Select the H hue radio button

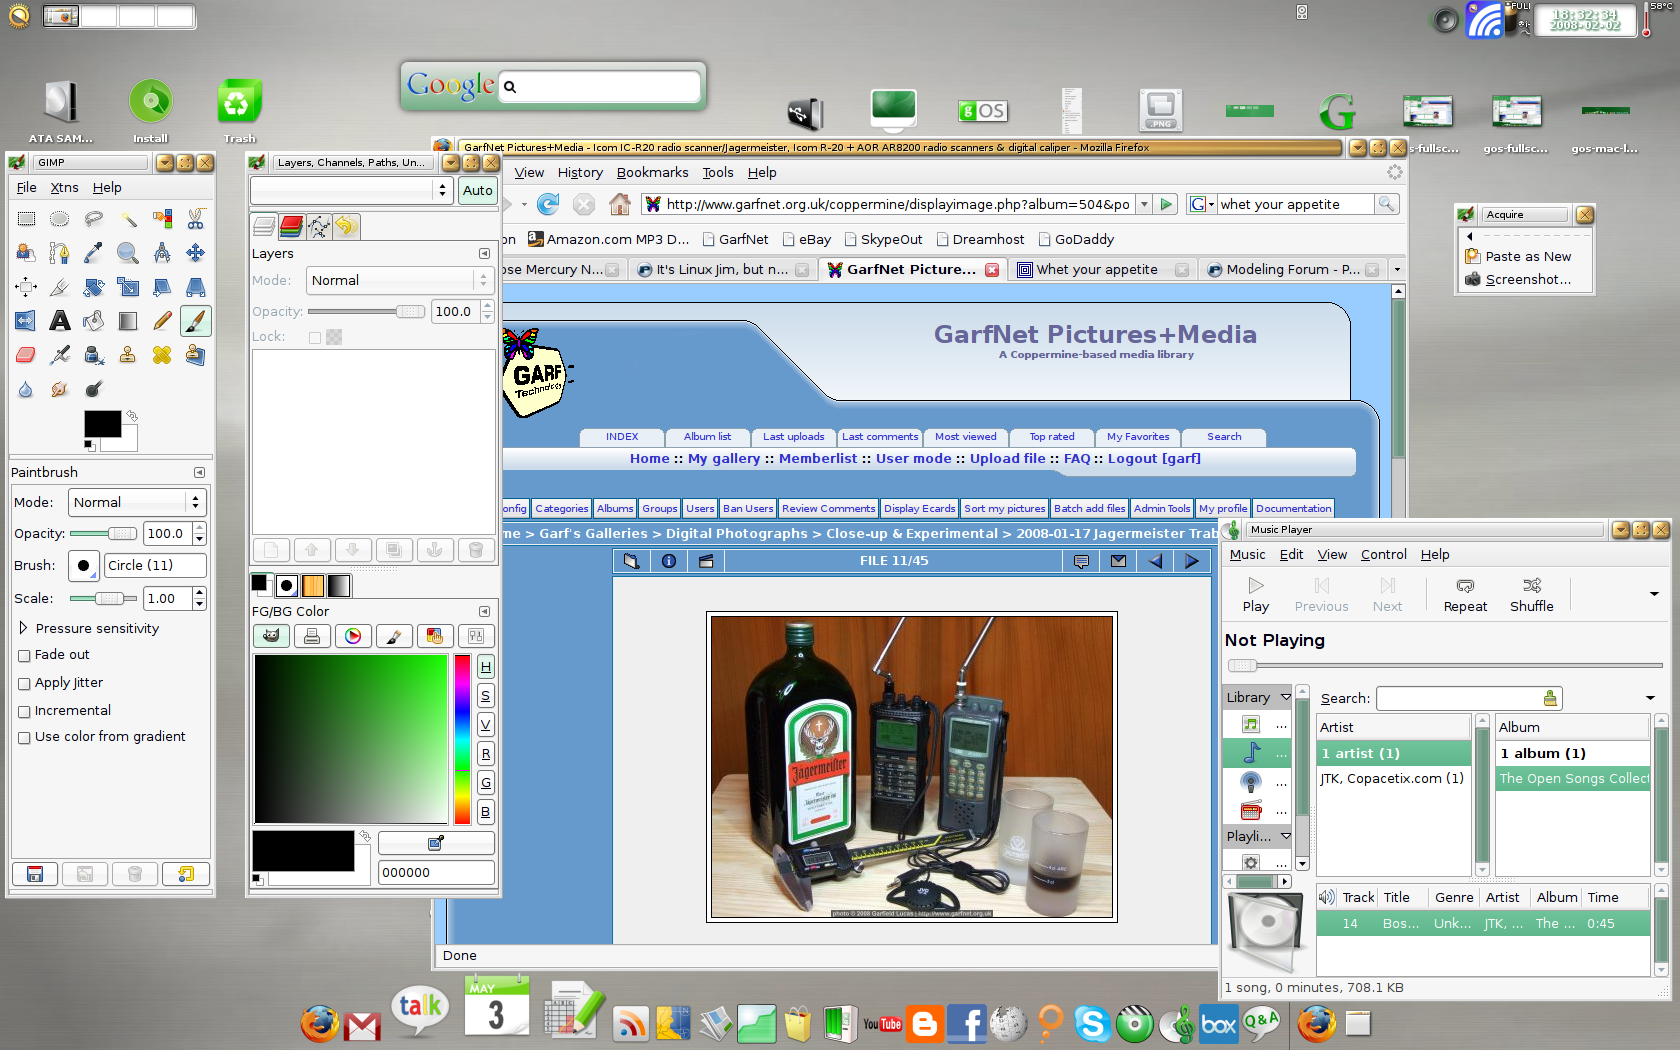coord(485,667)
